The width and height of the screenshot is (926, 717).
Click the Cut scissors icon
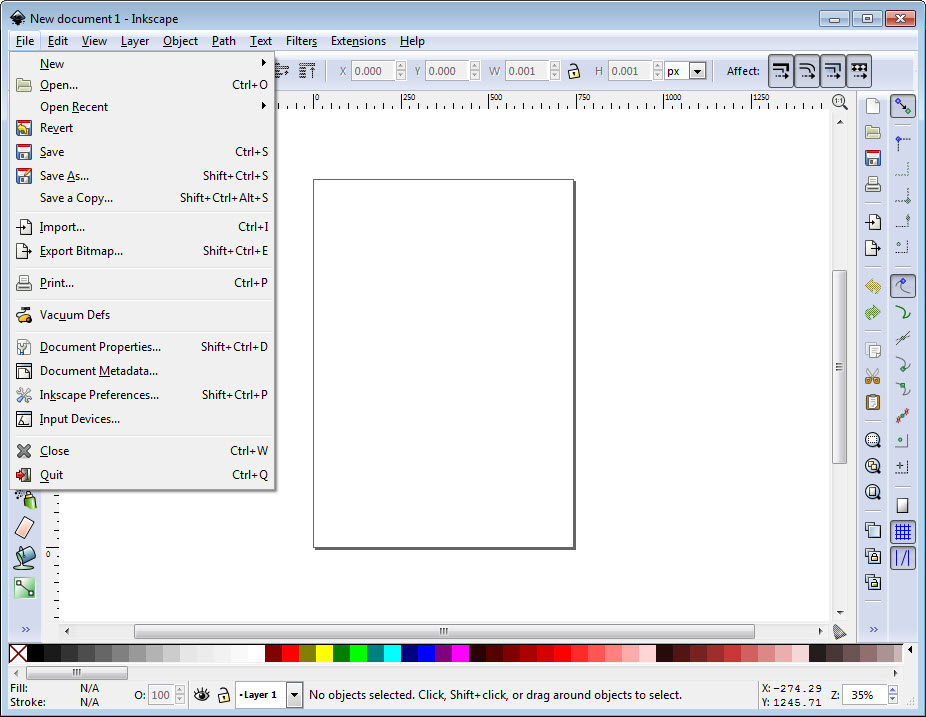click(873, 377)
